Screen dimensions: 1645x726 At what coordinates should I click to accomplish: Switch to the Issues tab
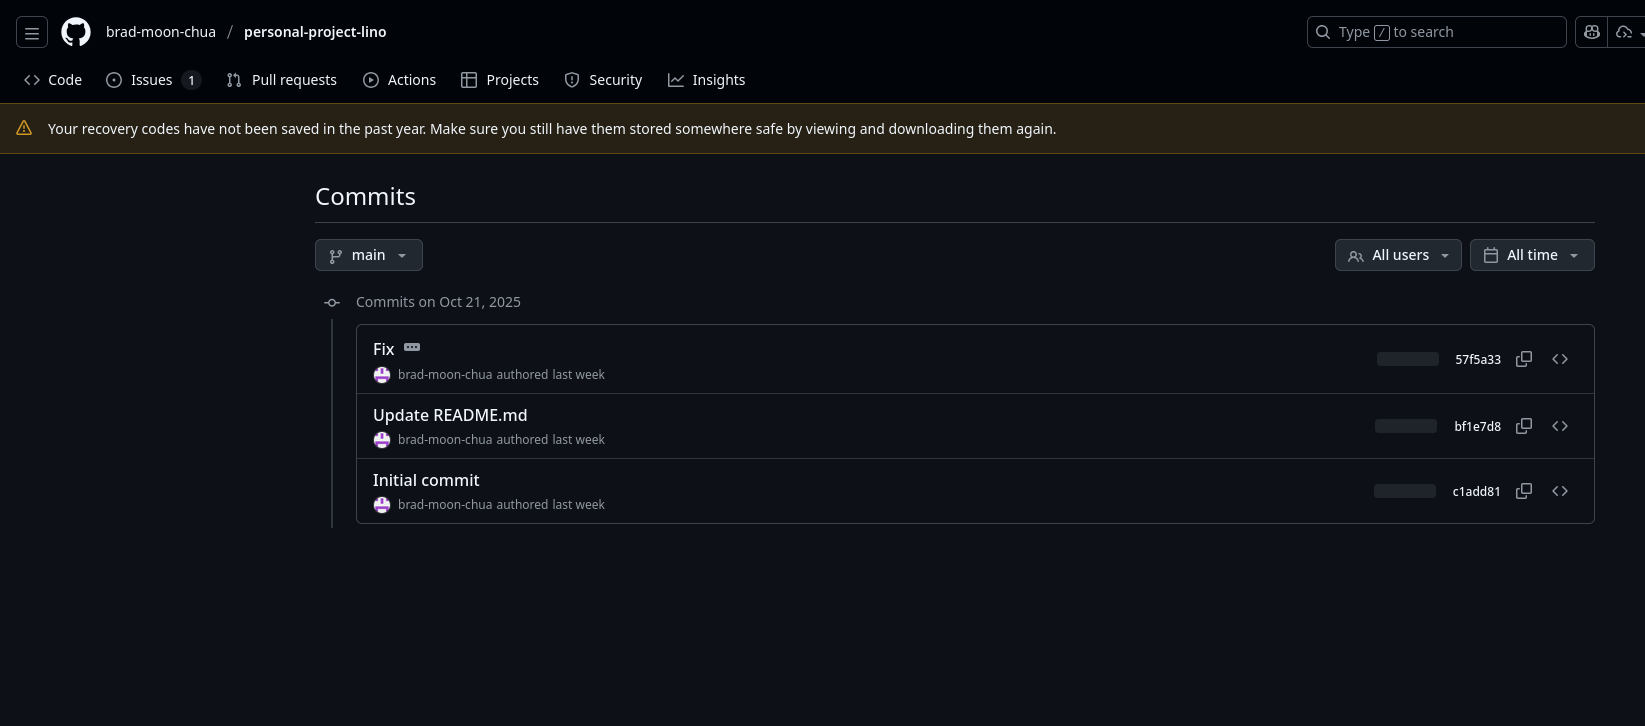(152, 80)
